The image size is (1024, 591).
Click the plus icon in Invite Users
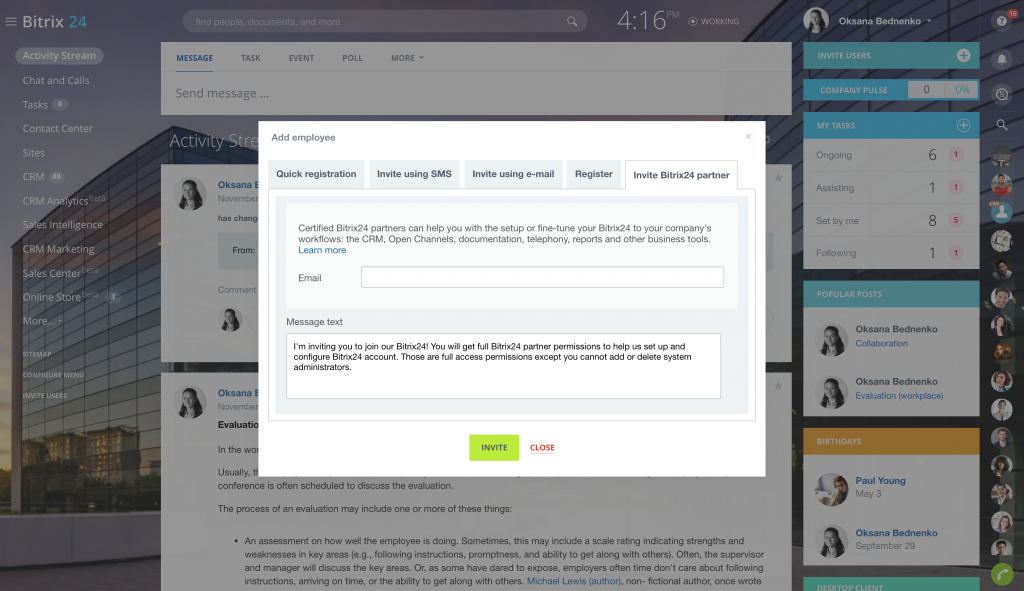coord(963,56)
